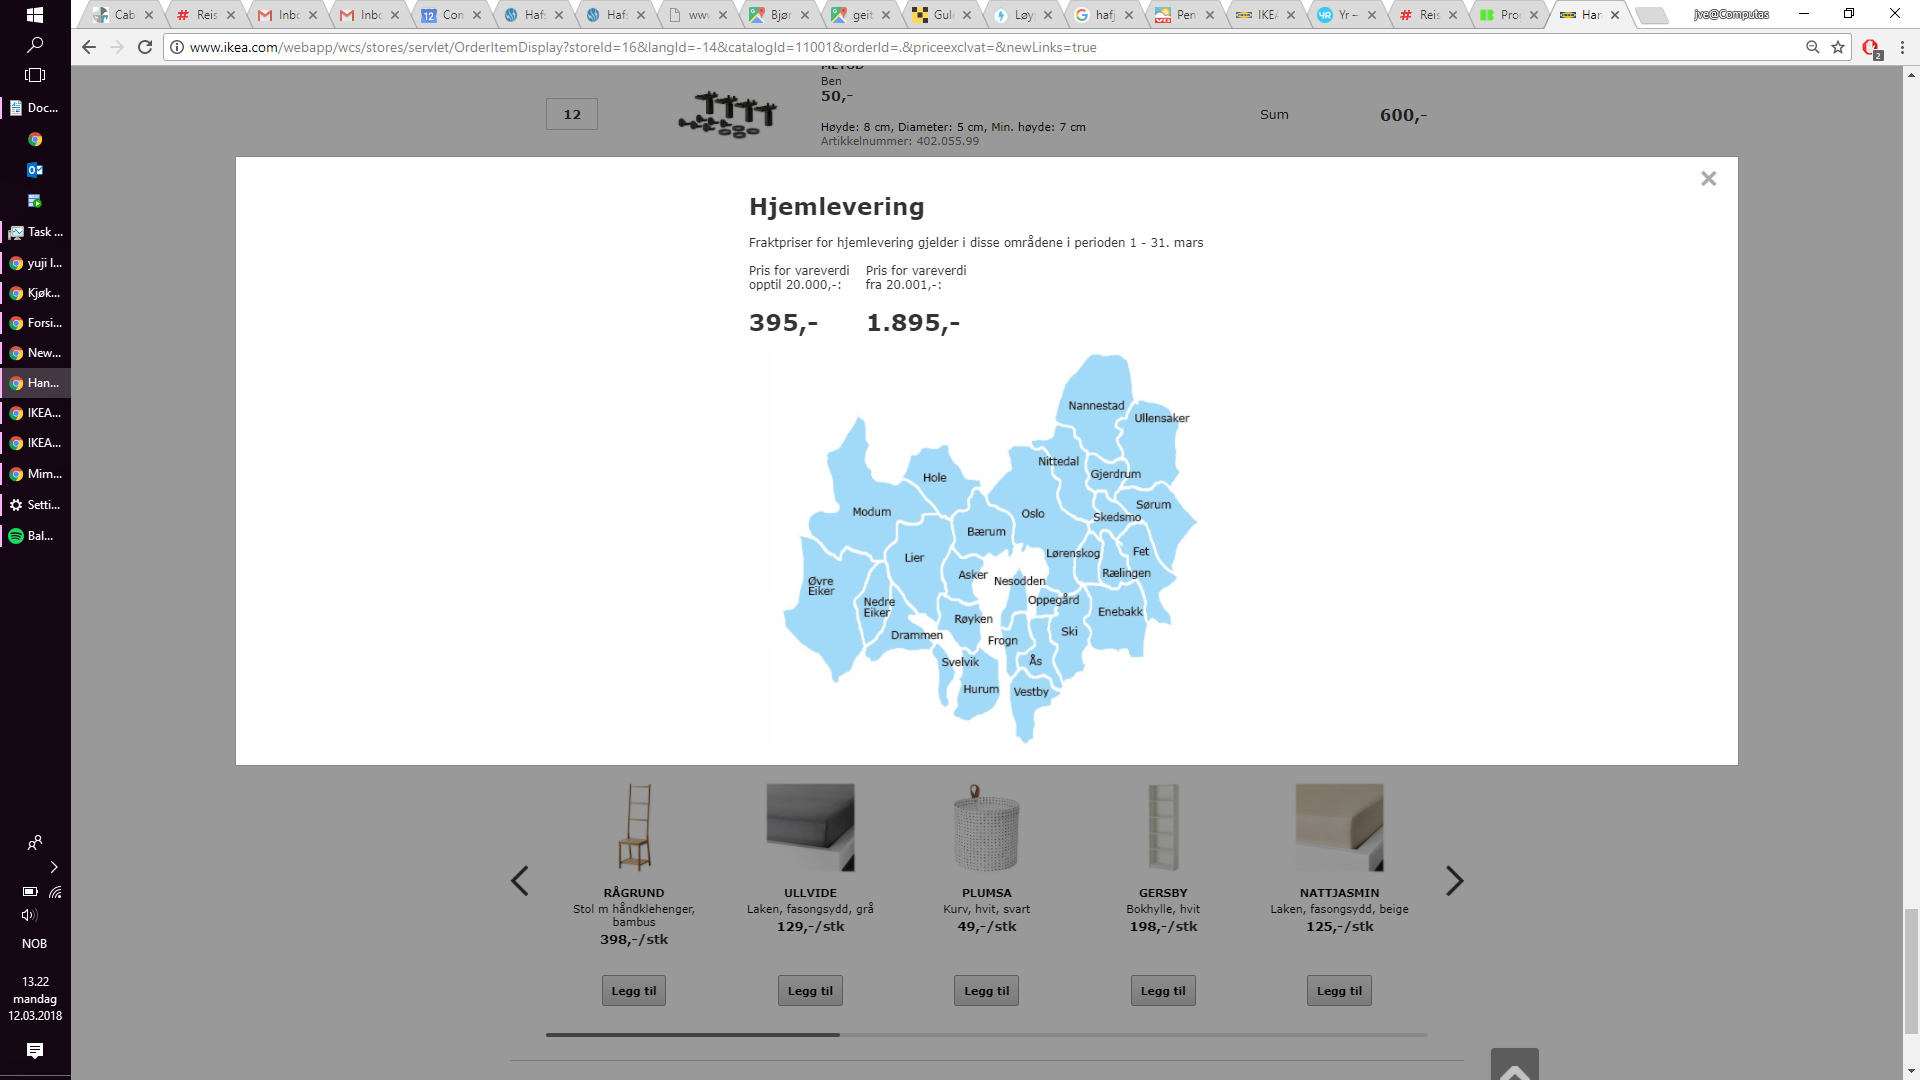1920x1080 pixels.
Task: Open Task View on taskbar
Action: pos(35,75)
